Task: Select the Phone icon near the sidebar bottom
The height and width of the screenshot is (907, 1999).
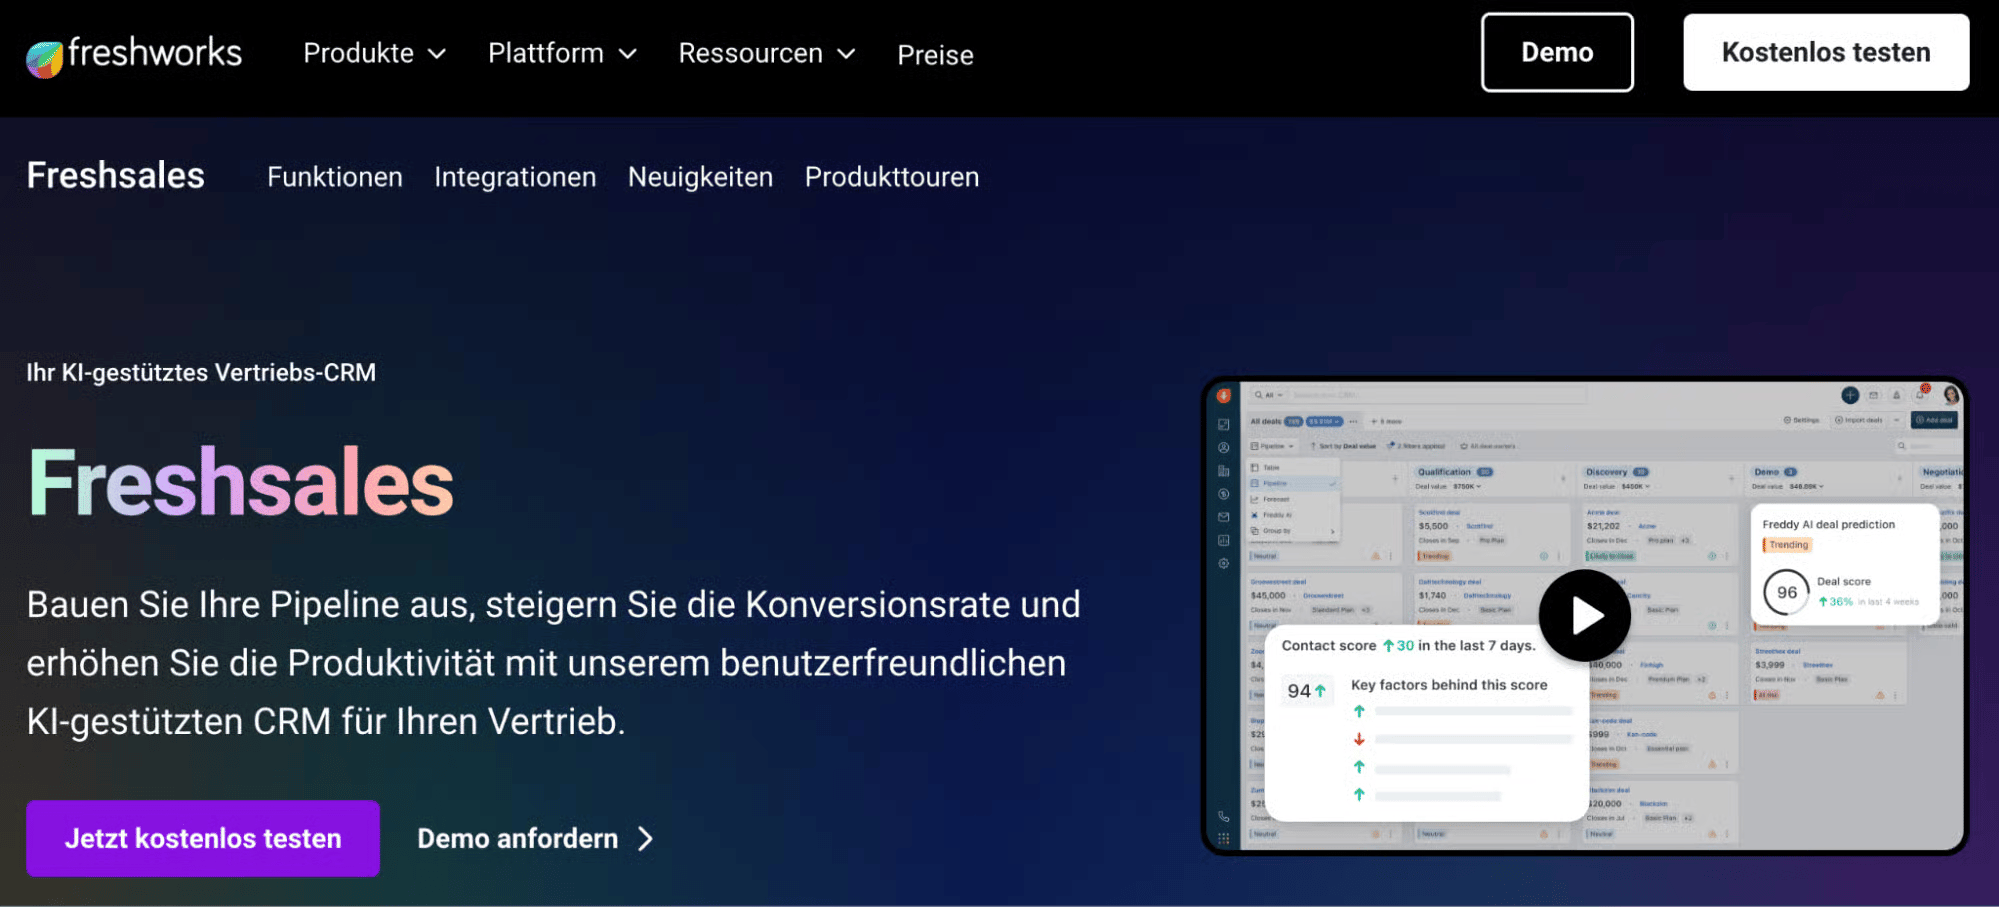Action: point(1222,818)
